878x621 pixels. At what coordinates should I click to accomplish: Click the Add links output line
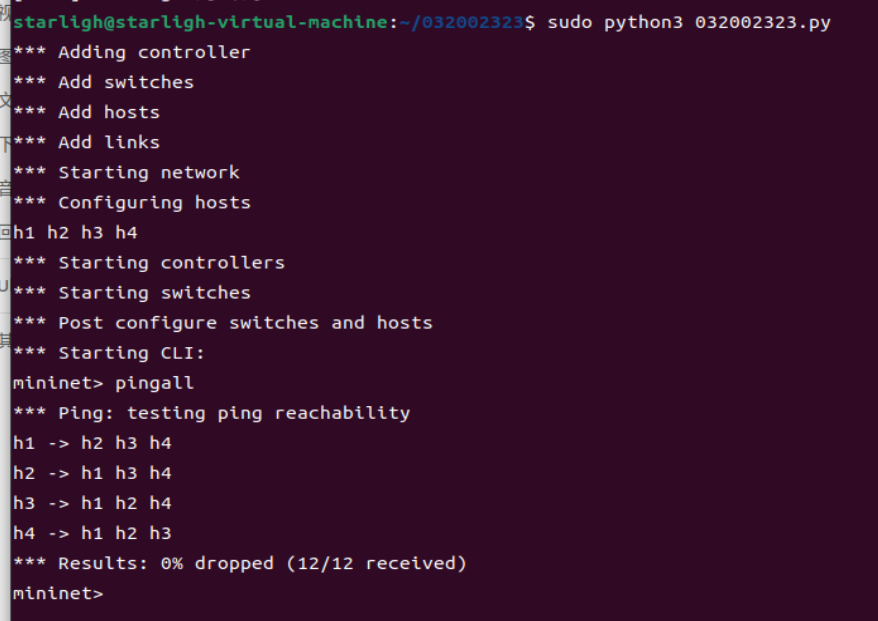click(x=87, y=142)
